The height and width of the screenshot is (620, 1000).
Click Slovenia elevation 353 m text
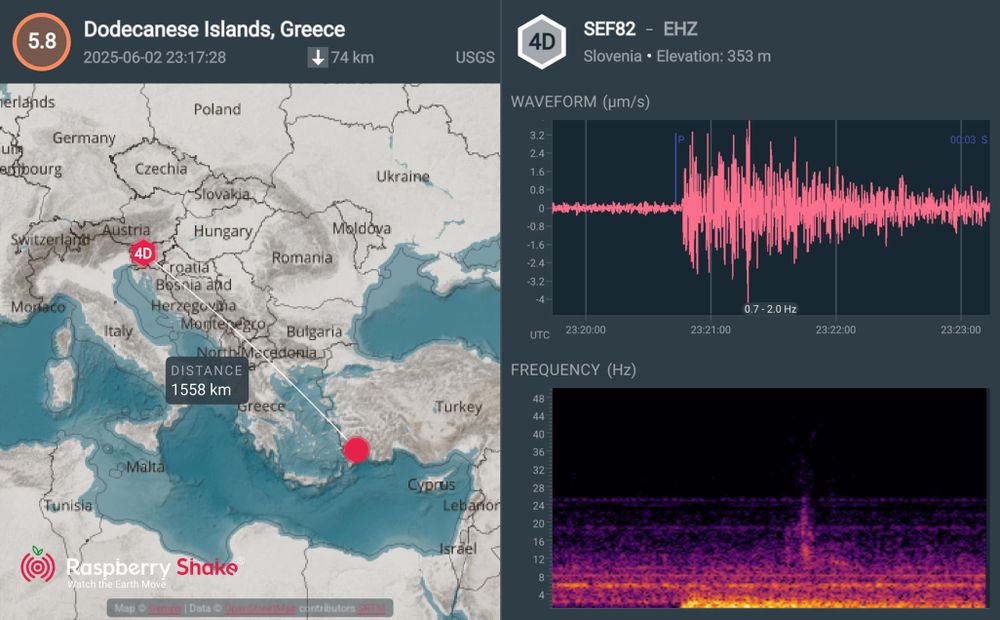pyautogui.click(x=677, y=56)
